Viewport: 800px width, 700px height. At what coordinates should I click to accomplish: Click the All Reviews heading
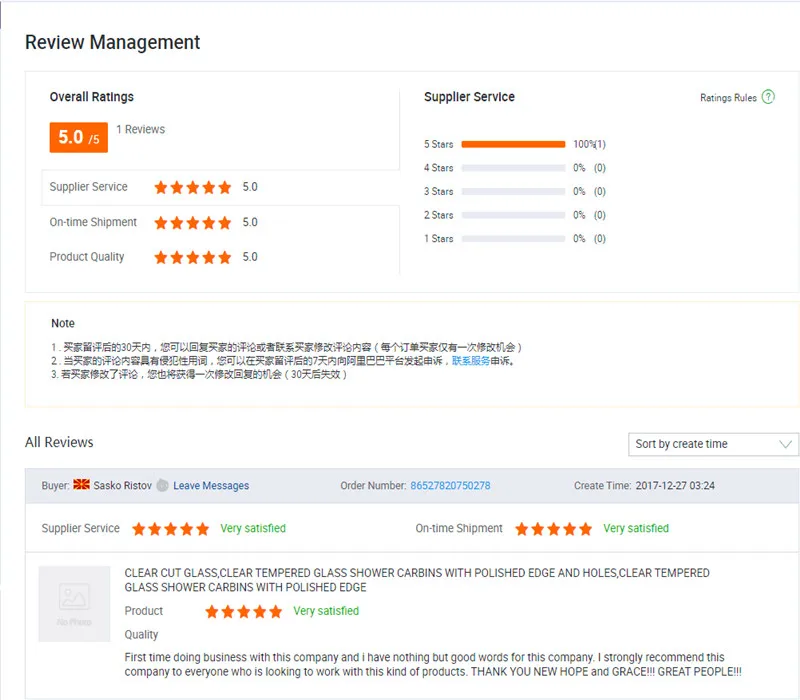59,442
